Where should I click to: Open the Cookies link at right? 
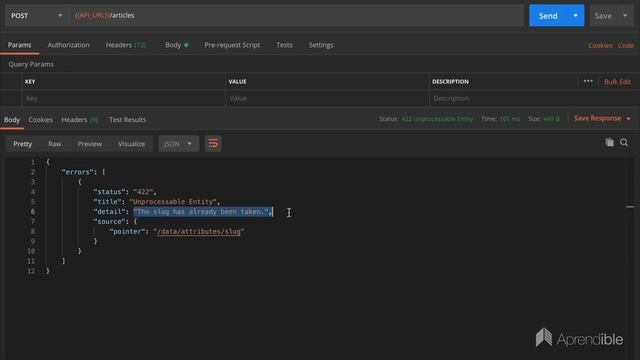click(x=600, y=45)
